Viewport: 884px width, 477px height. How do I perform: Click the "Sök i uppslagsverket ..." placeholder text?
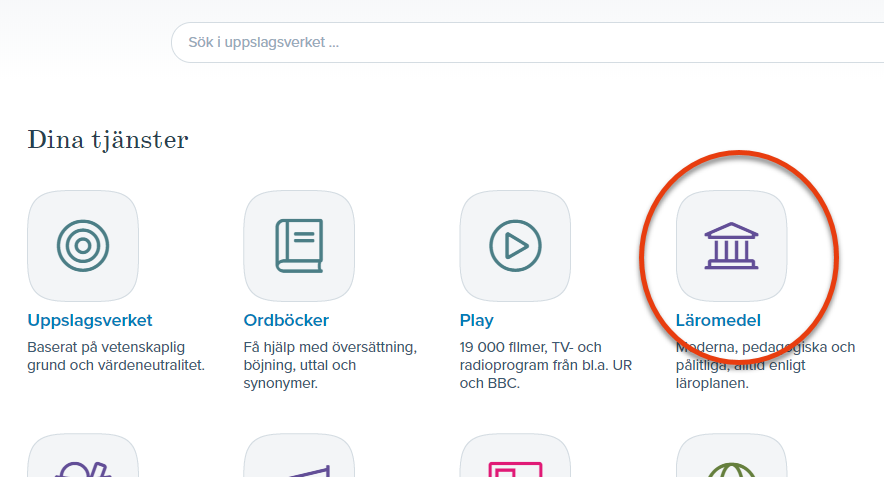pos(263,42)
